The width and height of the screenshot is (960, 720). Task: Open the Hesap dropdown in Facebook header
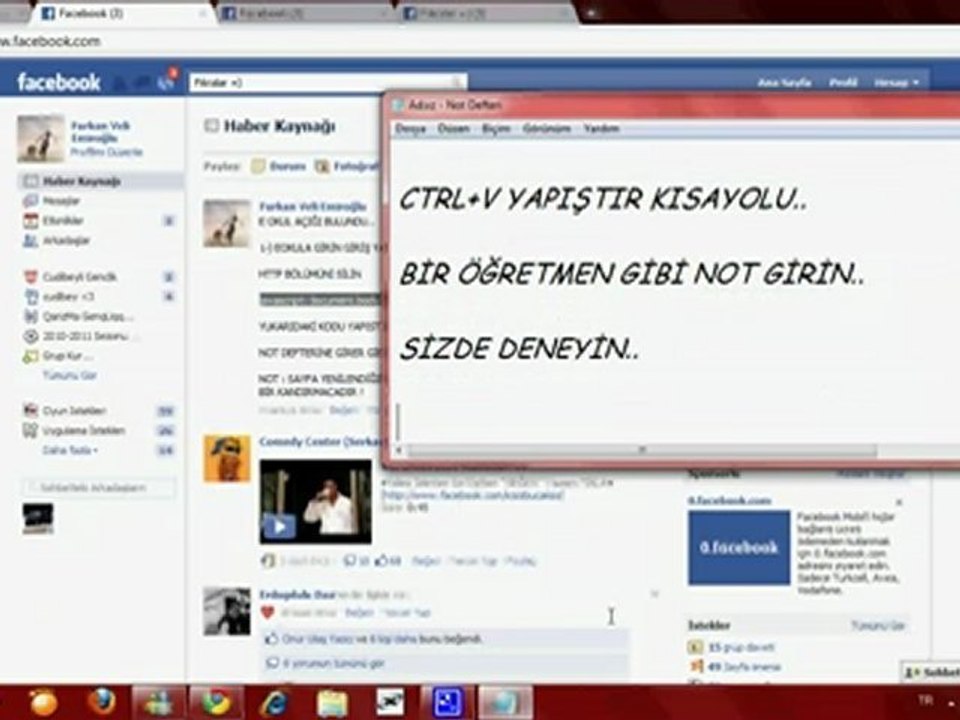click(896, 82)
